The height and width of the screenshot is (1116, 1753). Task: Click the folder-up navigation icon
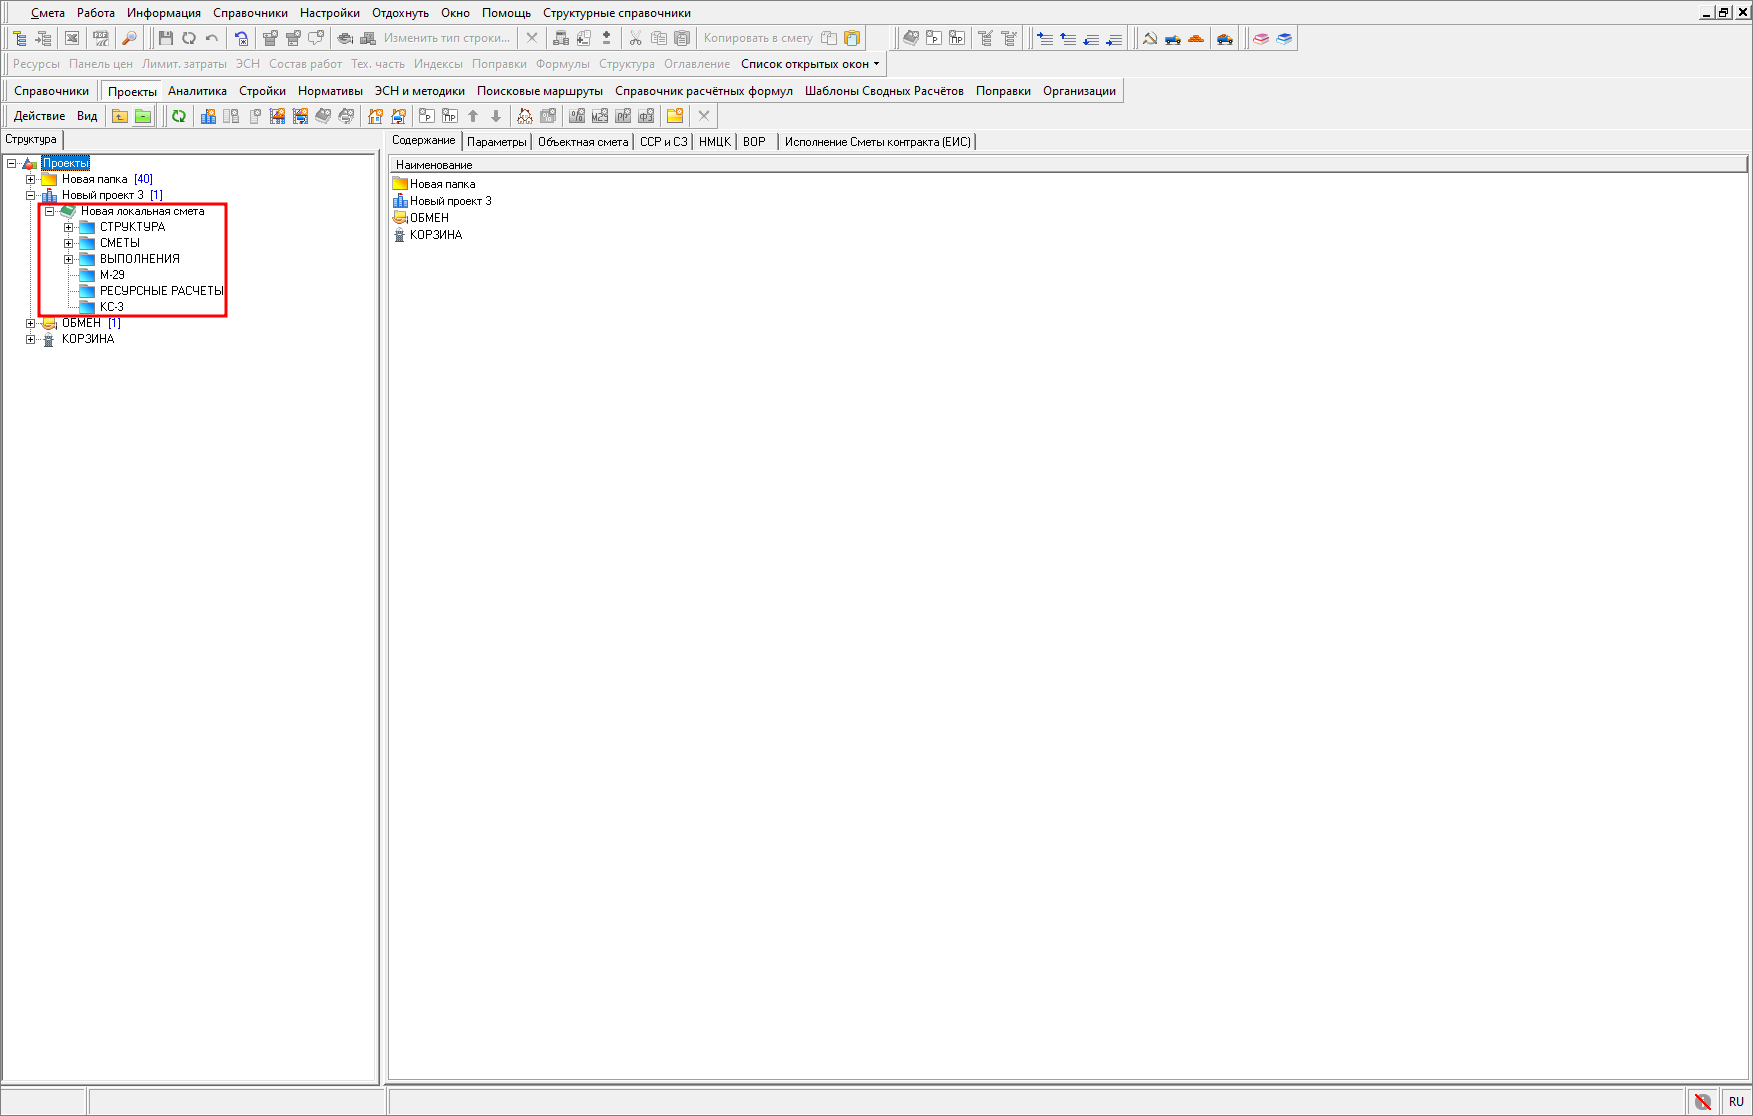(120, 116)
